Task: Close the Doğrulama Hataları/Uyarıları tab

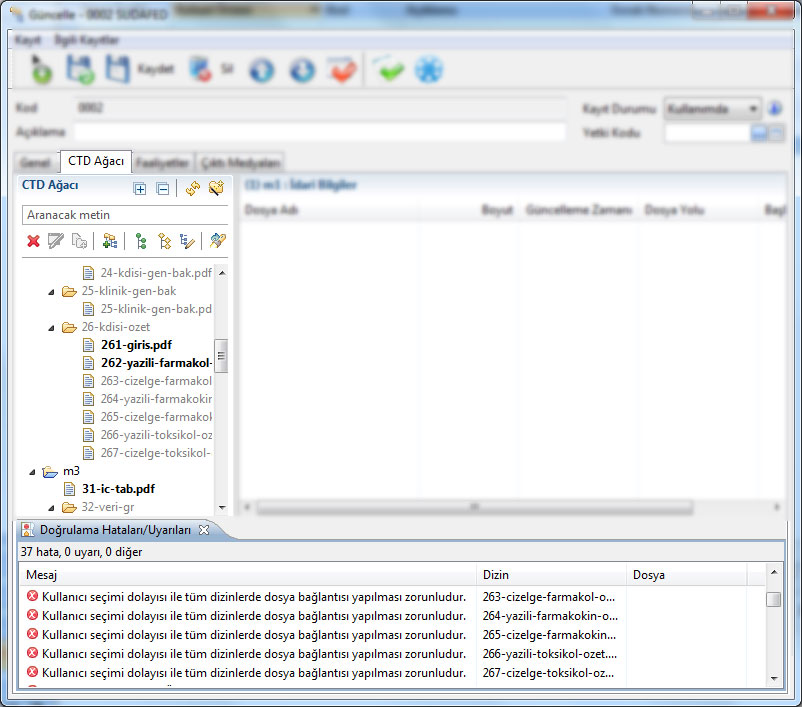Action: 202,530
